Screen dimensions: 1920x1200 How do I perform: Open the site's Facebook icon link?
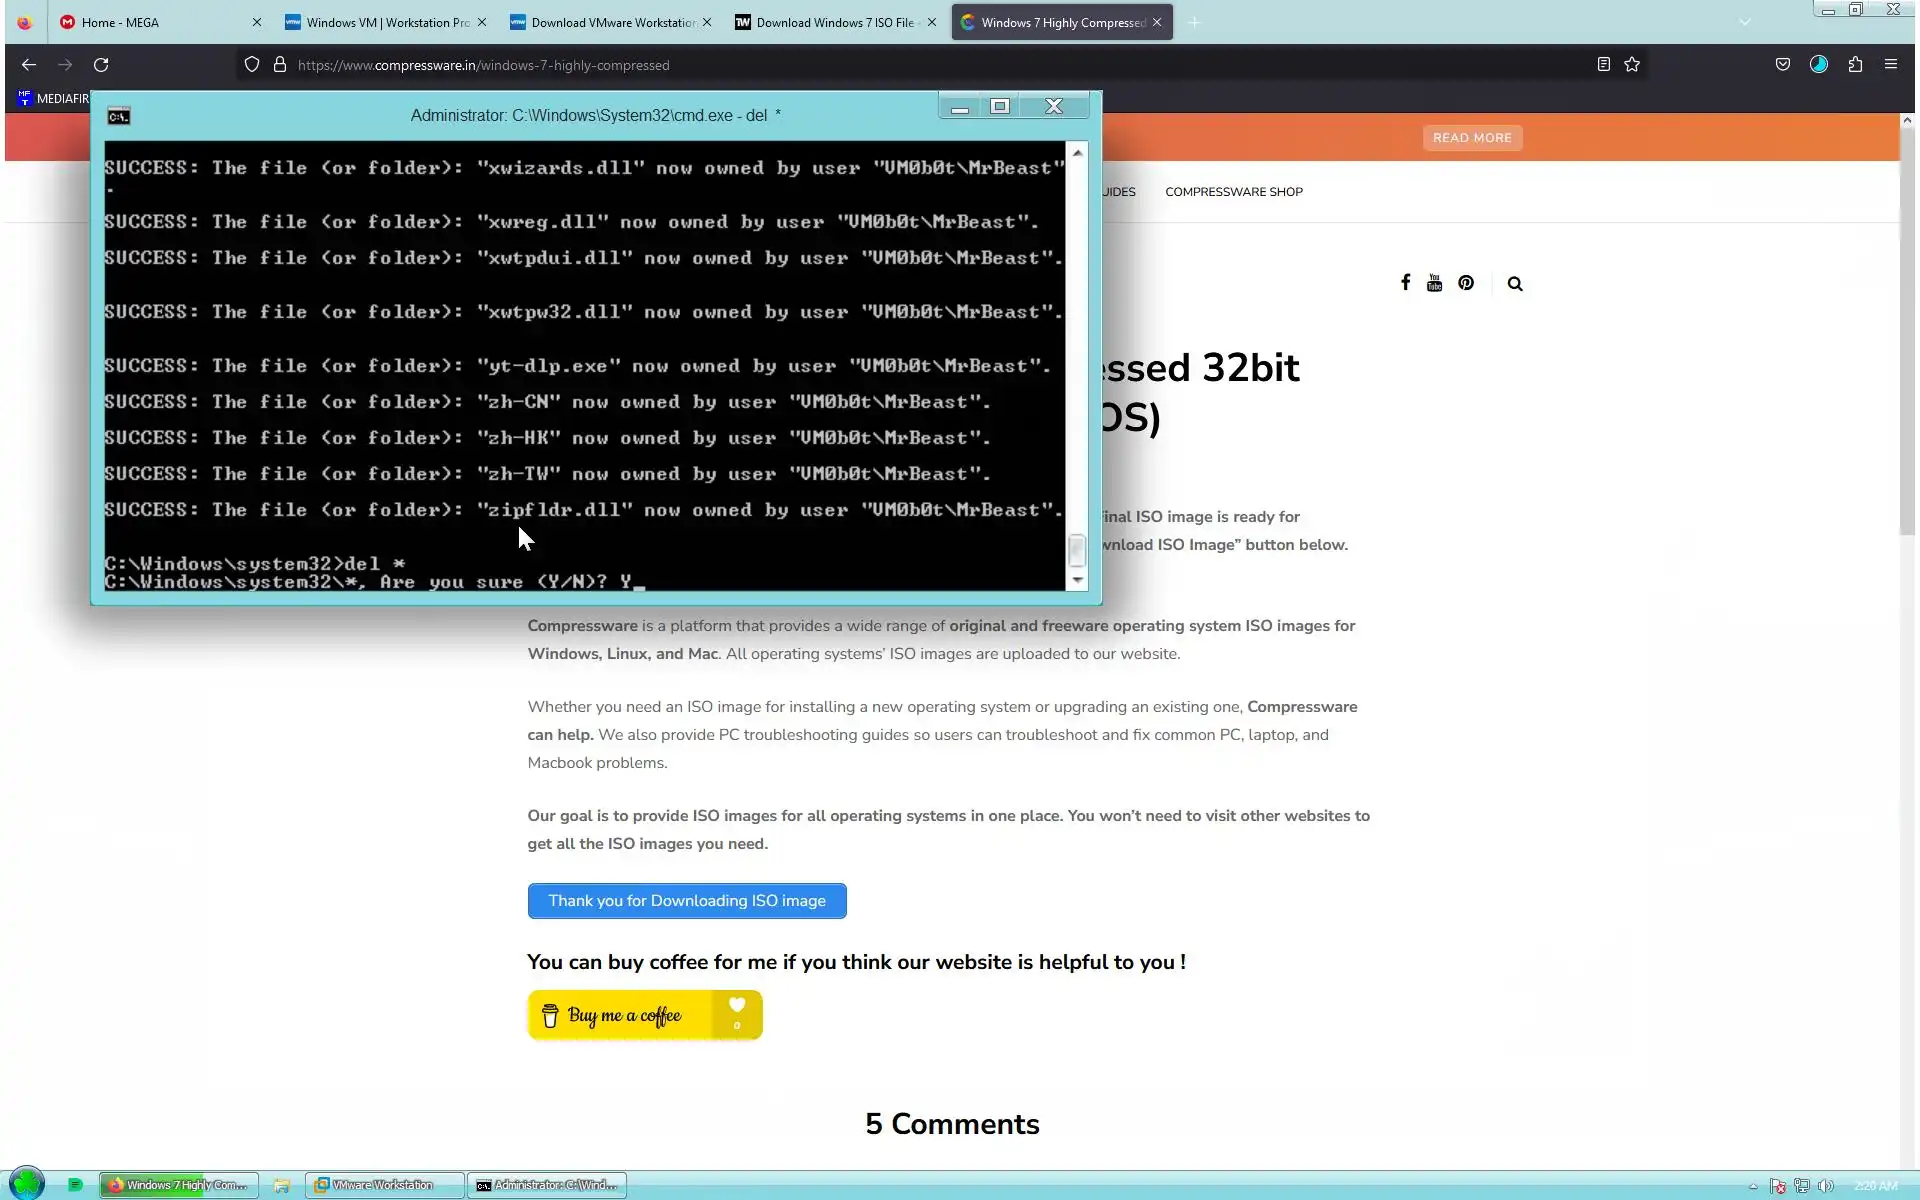1405,283
